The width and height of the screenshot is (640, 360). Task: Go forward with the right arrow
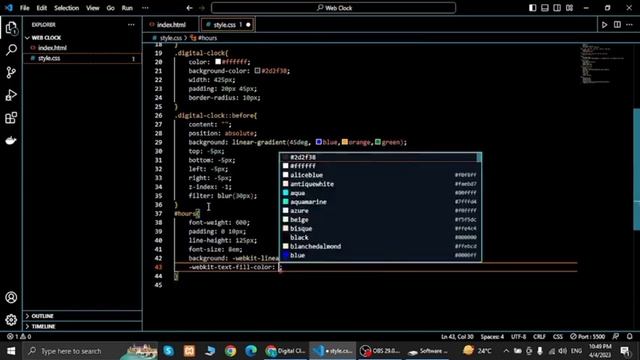pos(202,8)
